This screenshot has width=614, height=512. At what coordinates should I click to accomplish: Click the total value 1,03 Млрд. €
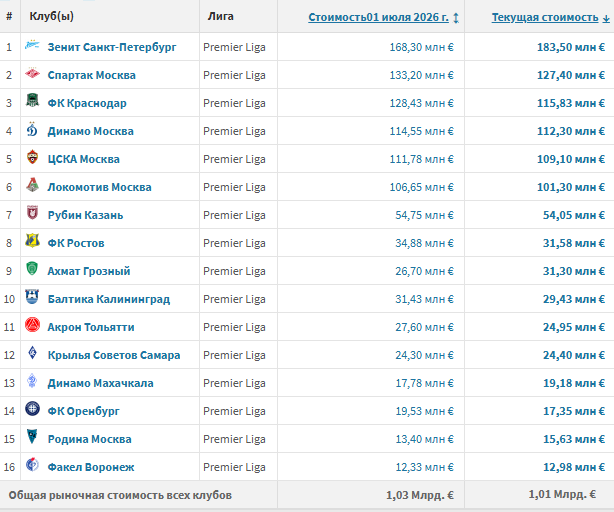[x=420, y=495]
